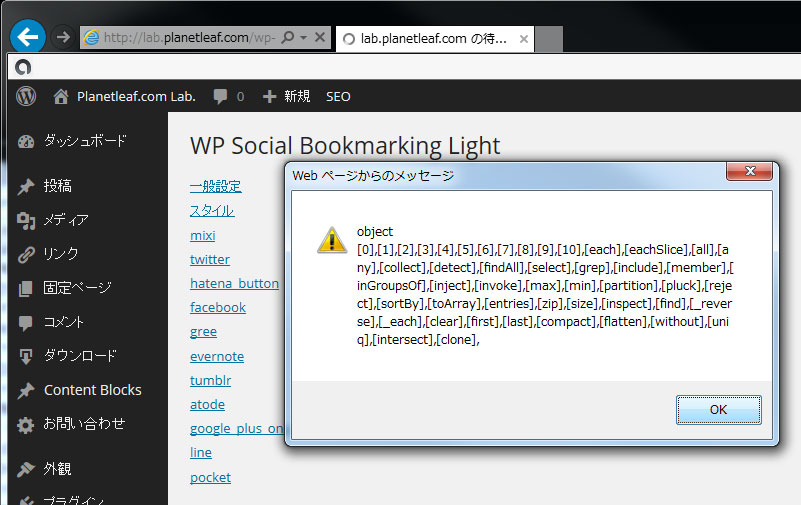Open the Content Blocks sidebar menu
Image resolution: width=801 pixels, height=505 pixels.
tap(92, 390)
